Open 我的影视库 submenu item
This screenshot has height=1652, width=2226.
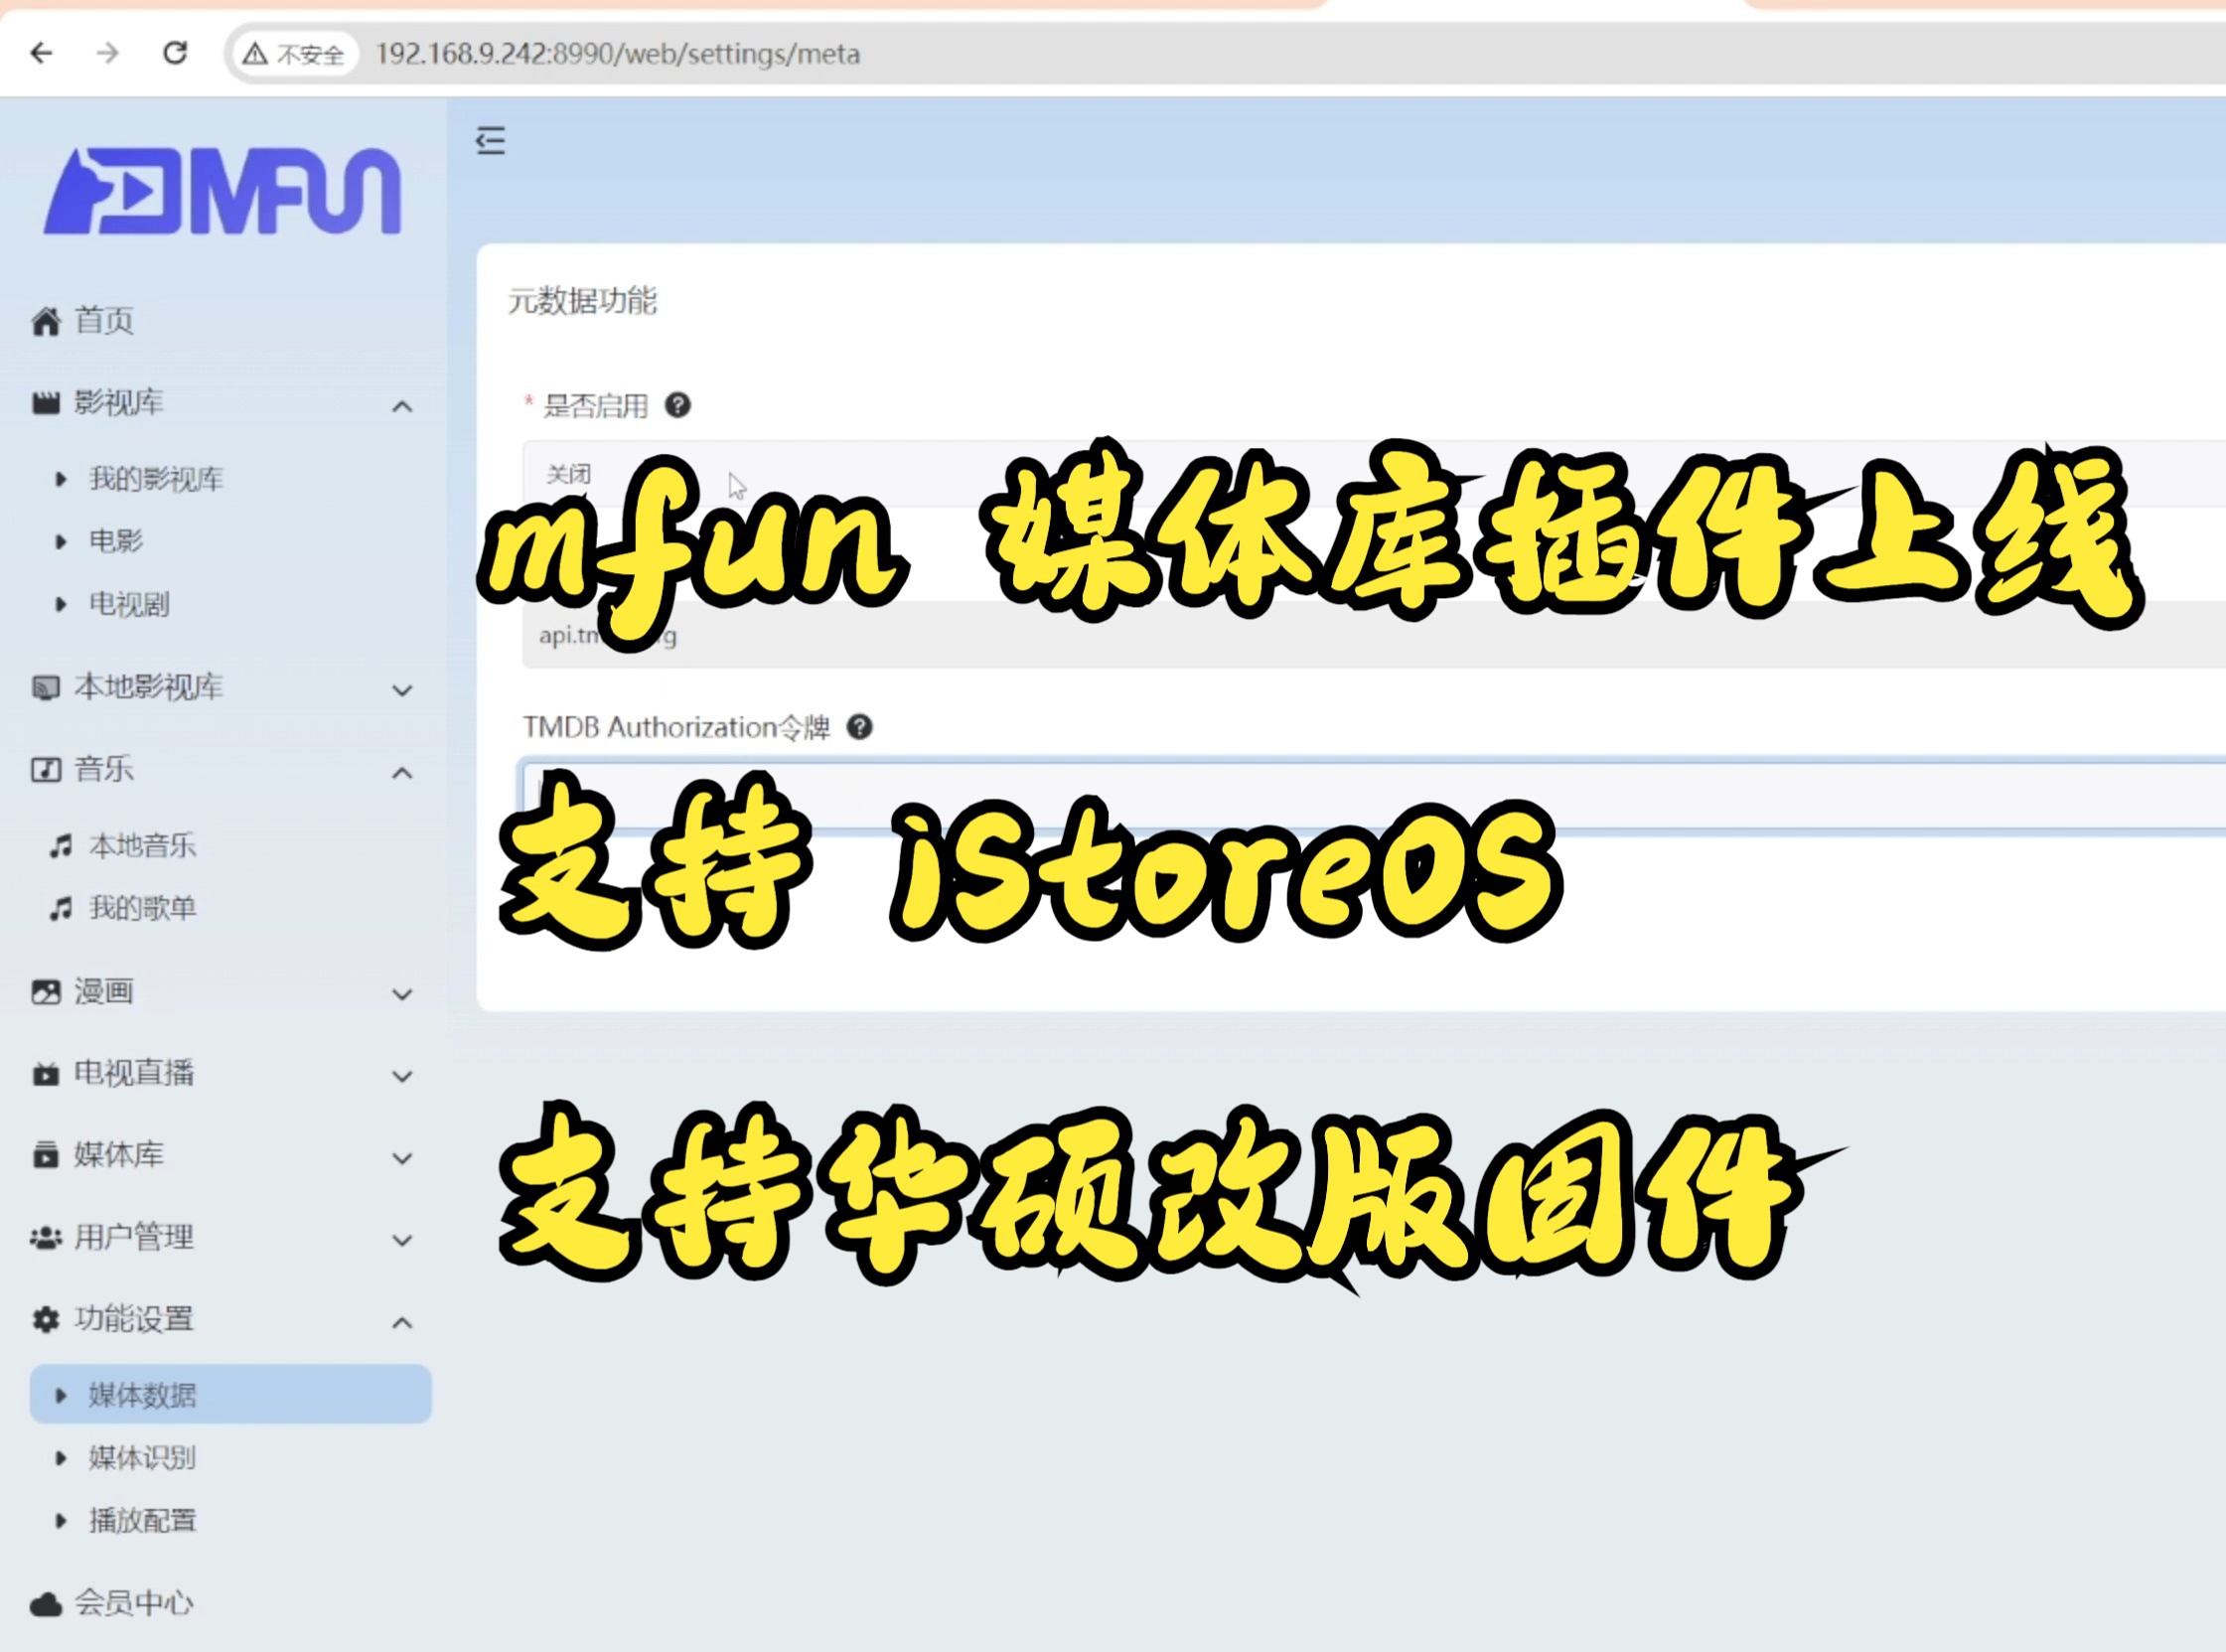156,479
